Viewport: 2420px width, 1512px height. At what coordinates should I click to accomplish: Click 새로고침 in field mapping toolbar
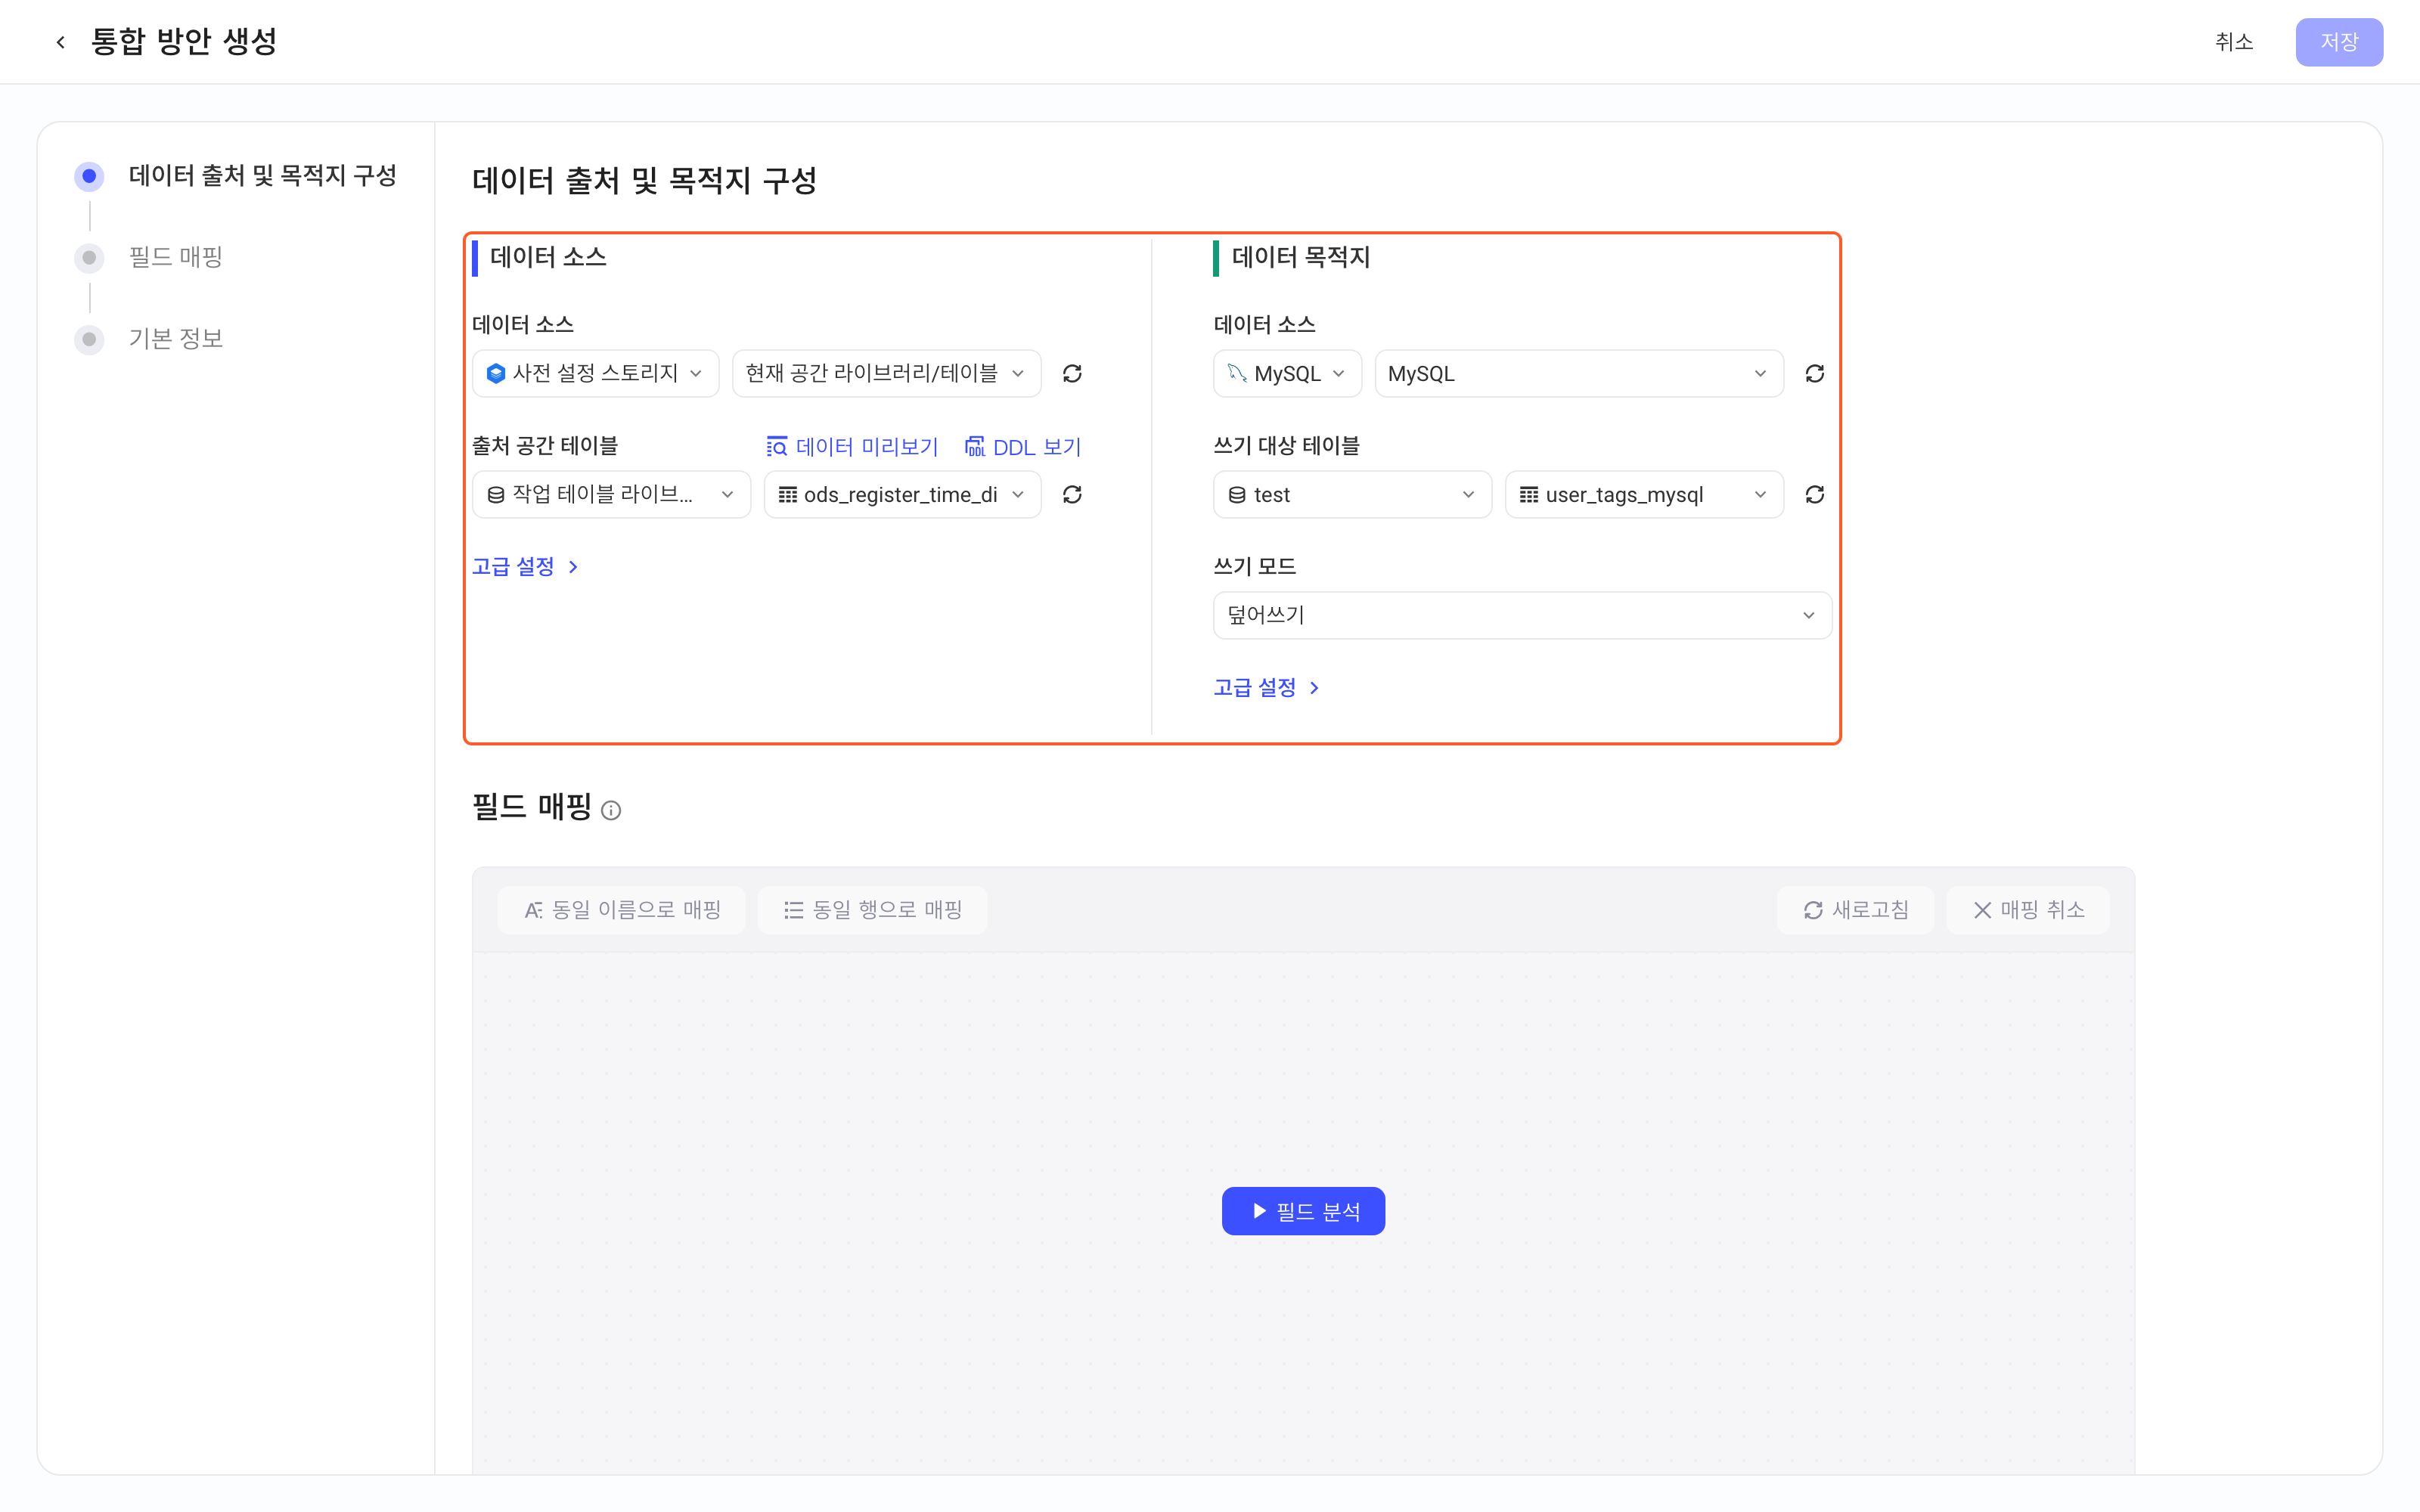click(1855, 910)
